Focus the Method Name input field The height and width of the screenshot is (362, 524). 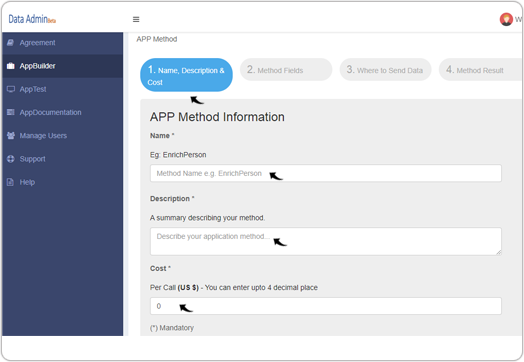tap(325, 173)
